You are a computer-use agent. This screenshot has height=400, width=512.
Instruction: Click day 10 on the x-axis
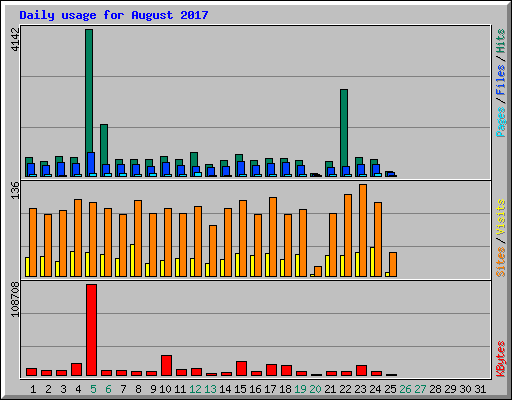pos(165,389)
